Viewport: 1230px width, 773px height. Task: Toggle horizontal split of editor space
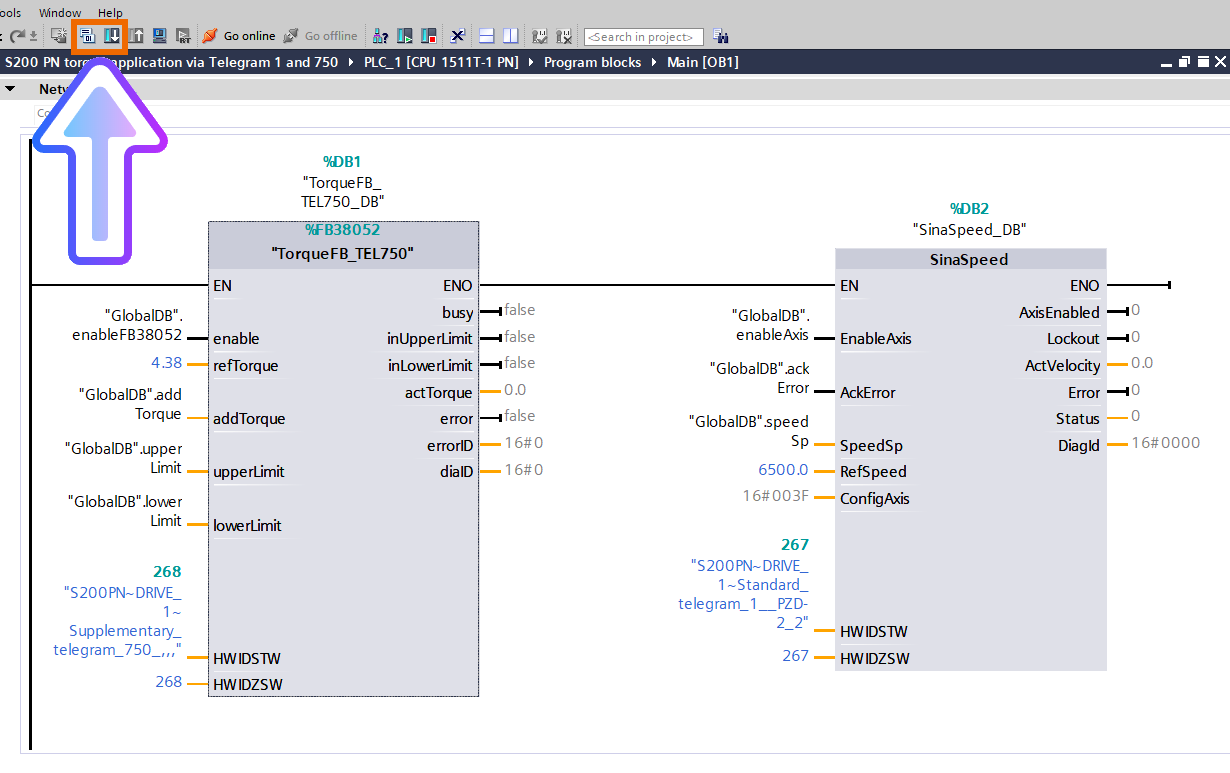click(x=486, y=37)
